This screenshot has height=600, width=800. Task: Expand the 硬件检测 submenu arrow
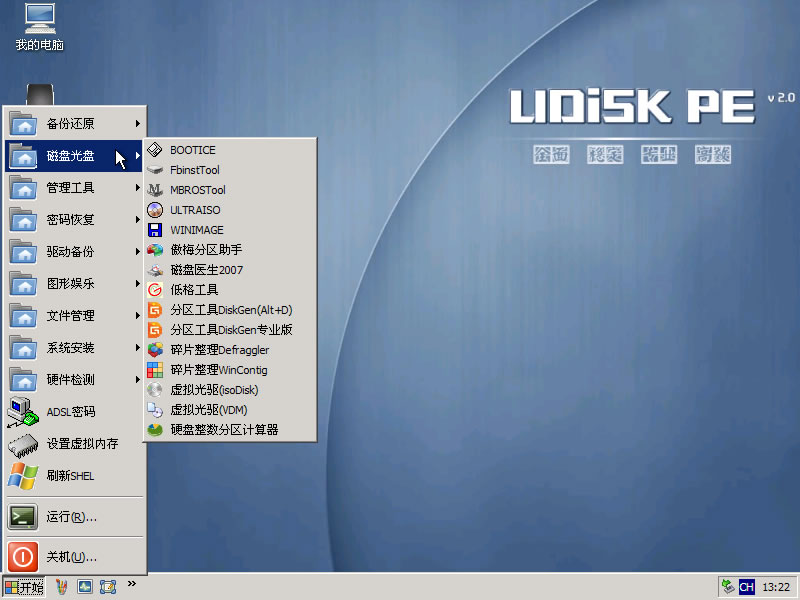[x=138, y=380]
